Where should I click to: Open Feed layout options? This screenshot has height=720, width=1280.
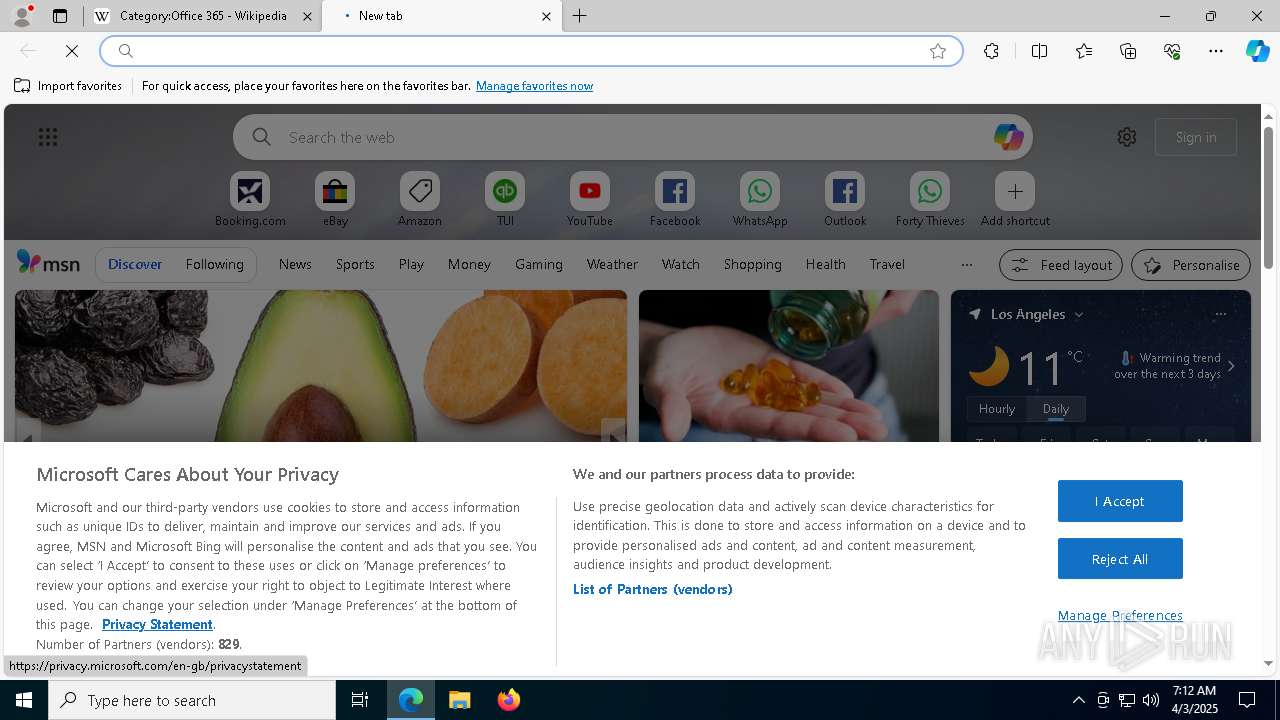pyautogui.click(x=1061, y=265)
